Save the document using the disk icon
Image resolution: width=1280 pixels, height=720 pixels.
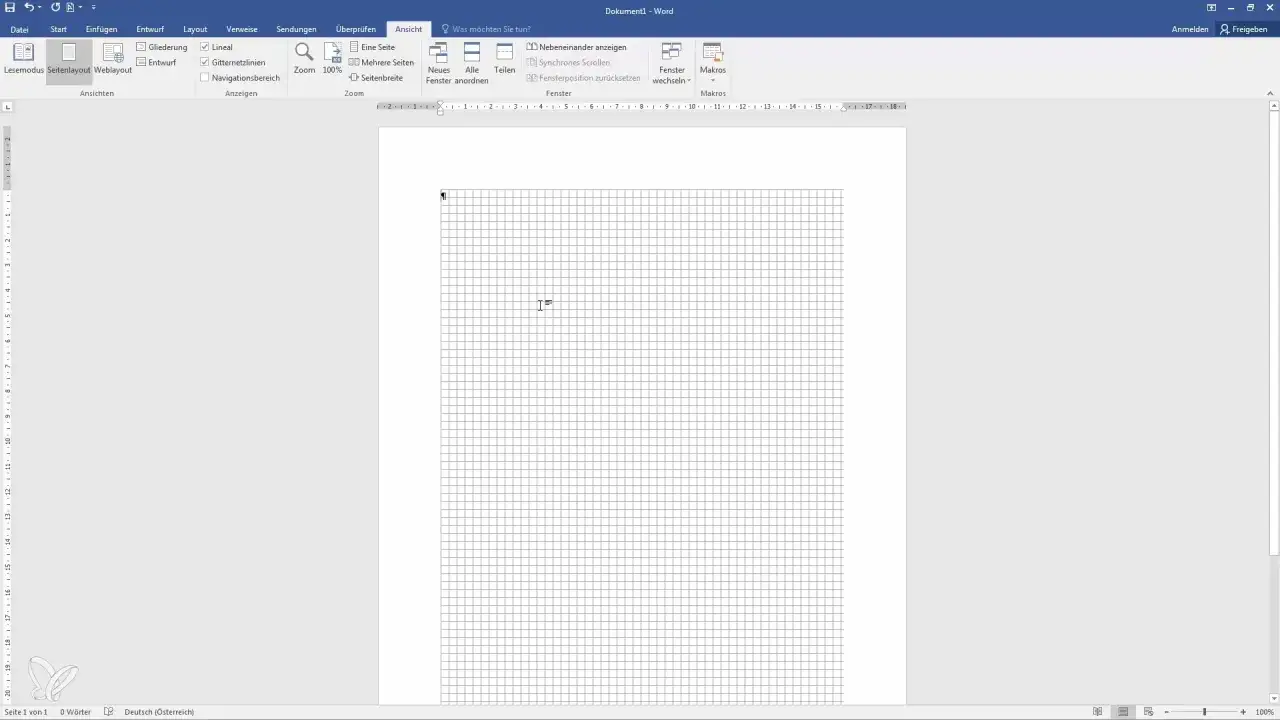tap(9, 7)
